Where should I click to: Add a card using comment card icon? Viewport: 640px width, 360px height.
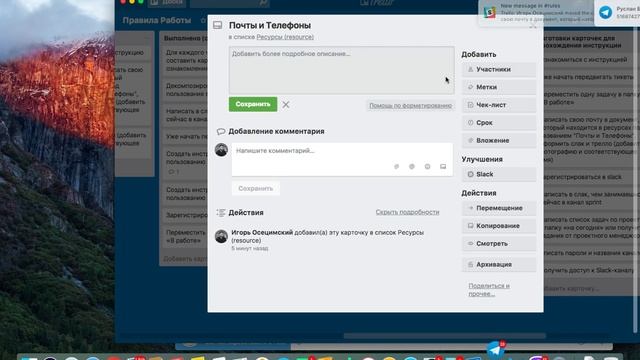443,167
